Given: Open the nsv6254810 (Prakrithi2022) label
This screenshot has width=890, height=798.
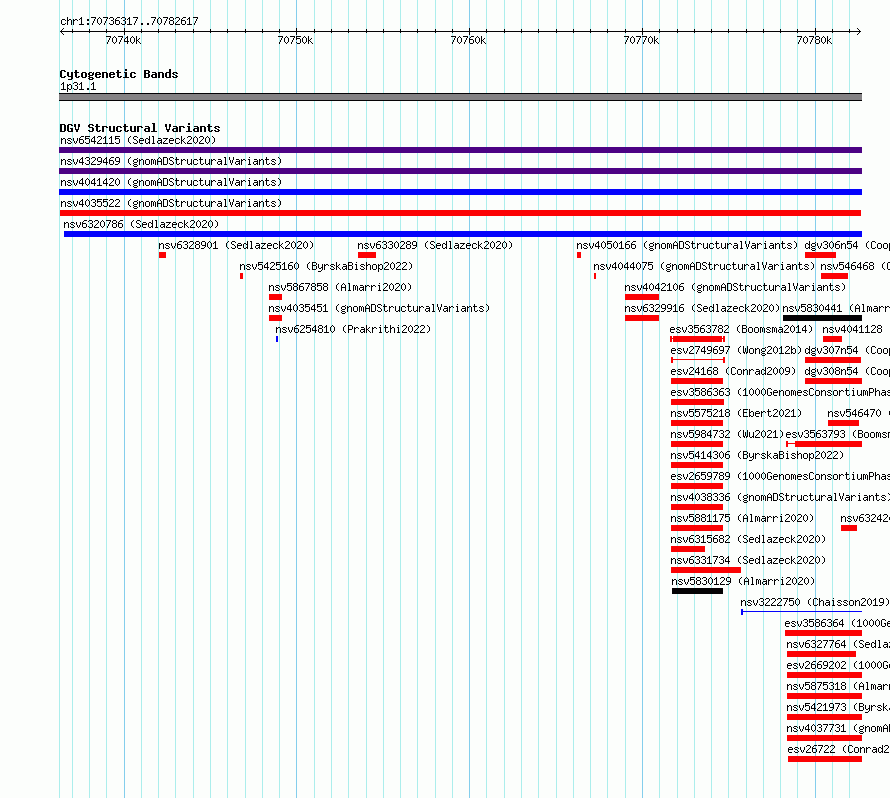Looking at the screenshot, I should (x=353, y=329).
